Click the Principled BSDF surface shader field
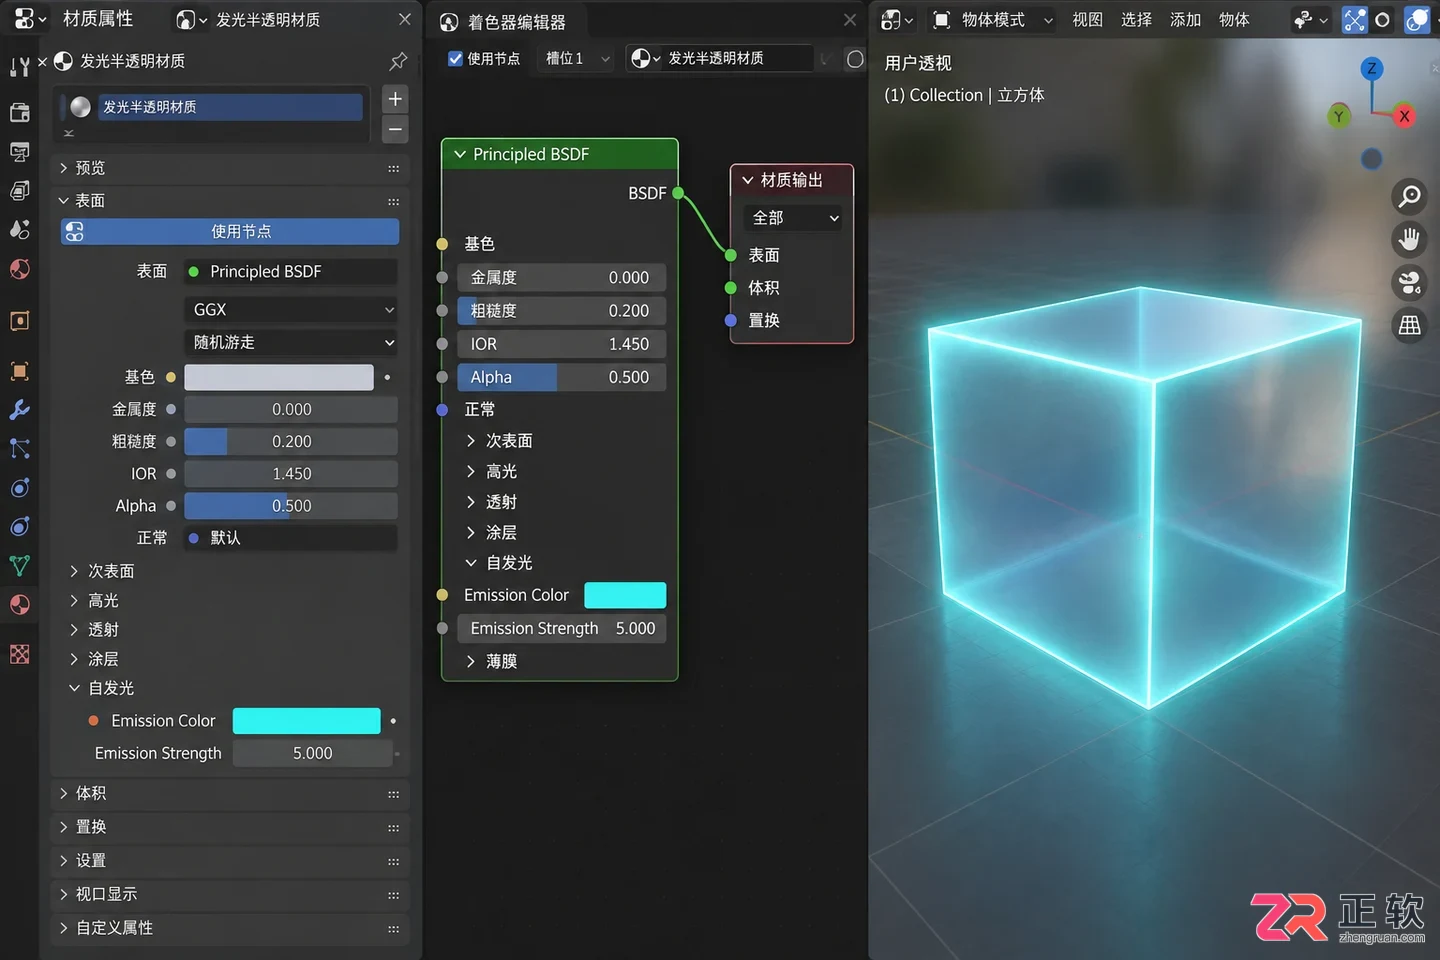The image size is (1440, 960). point(291,272)
